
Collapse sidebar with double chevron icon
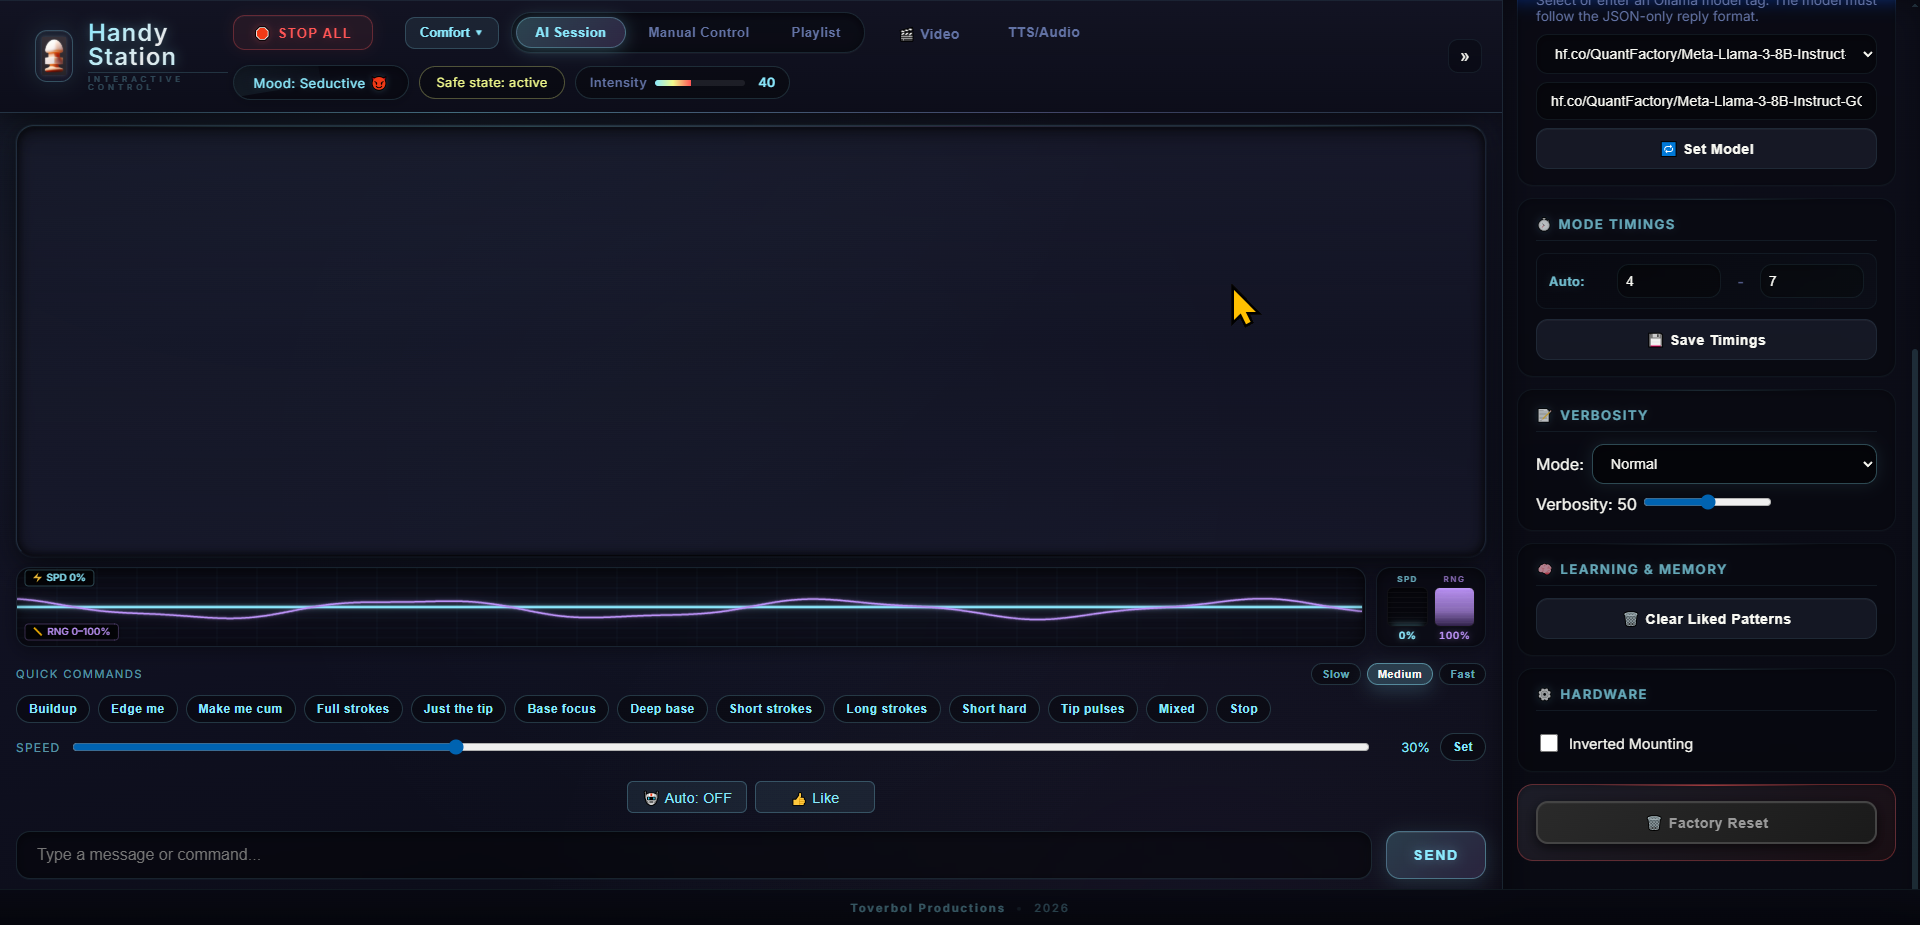click(x=1464, y=56)
